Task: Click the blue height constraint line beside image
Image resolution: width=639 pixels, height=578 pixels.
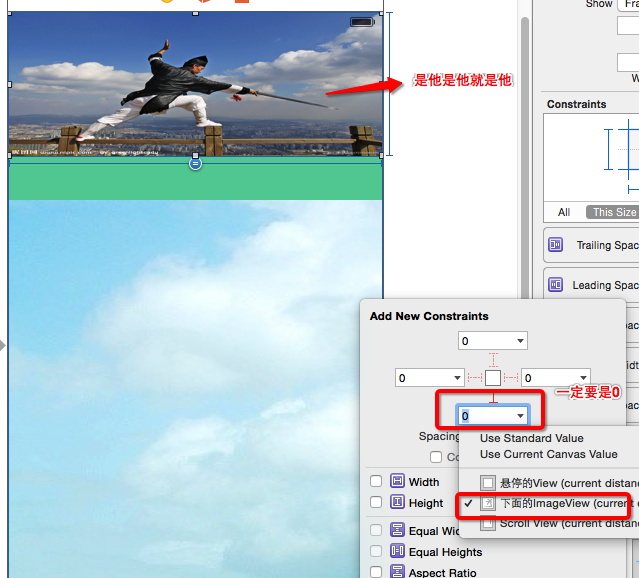Action: pyautogui.click(x=390, y=84)
